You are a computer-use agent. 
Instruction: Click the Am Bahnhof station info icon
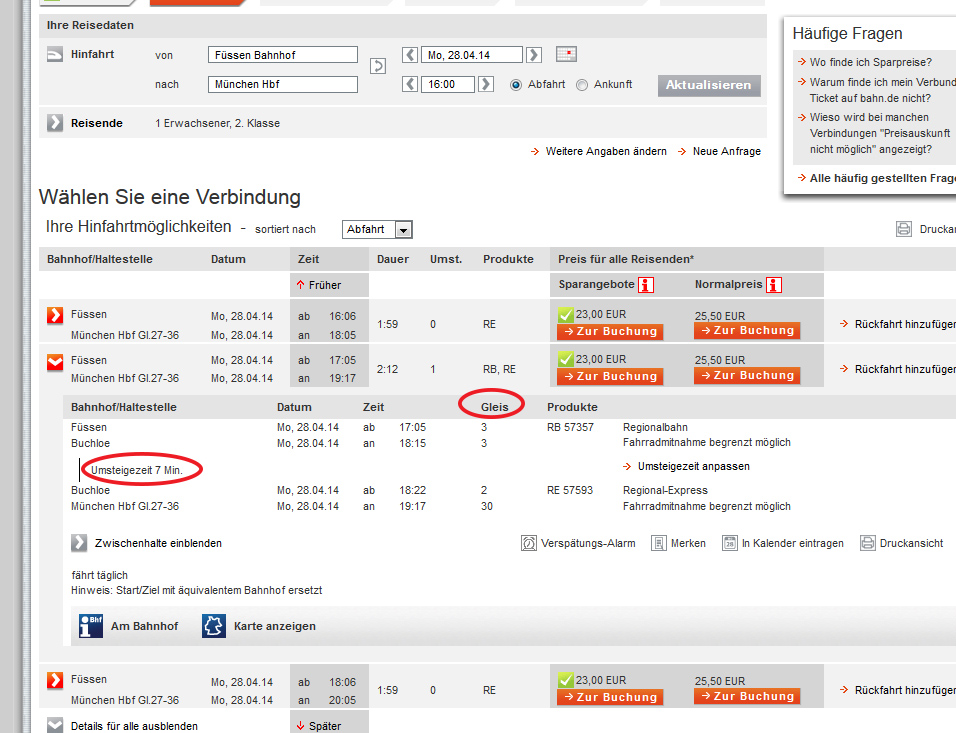[91, 626]
